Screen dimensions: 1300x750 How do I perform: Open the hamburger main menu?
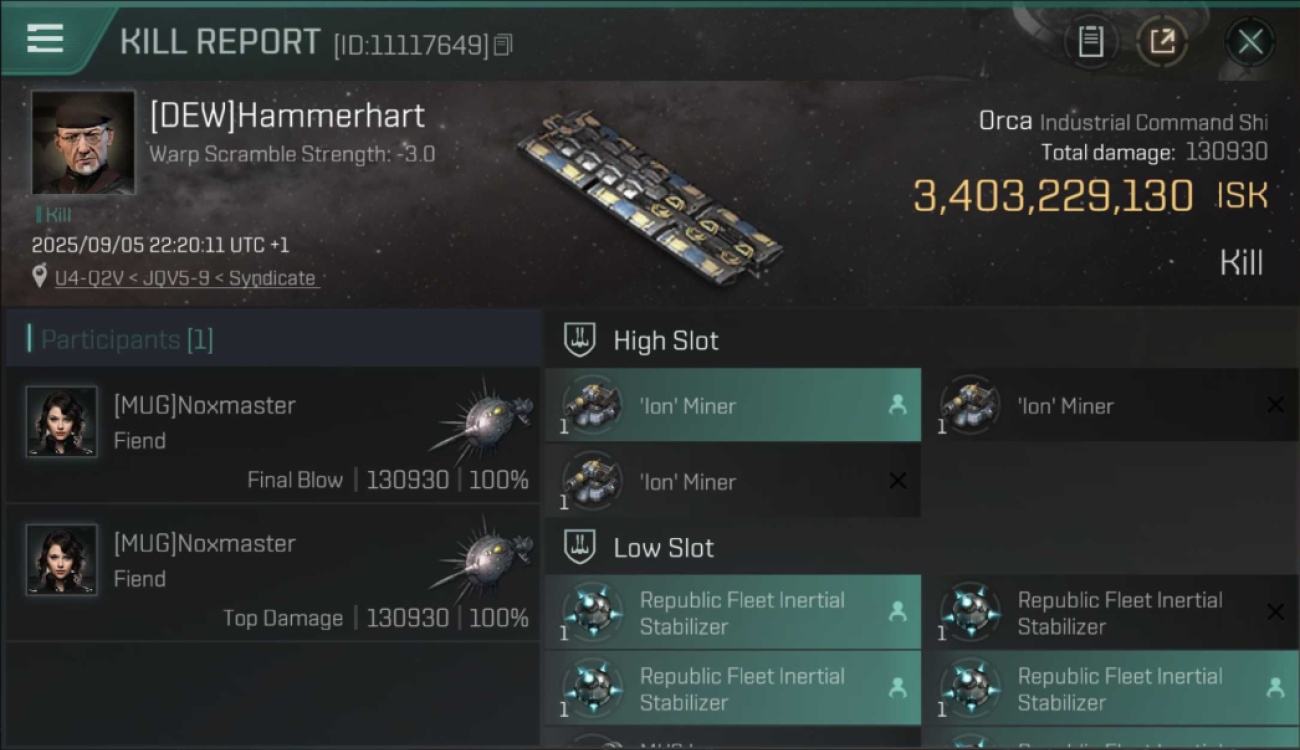tap(45, 39)
